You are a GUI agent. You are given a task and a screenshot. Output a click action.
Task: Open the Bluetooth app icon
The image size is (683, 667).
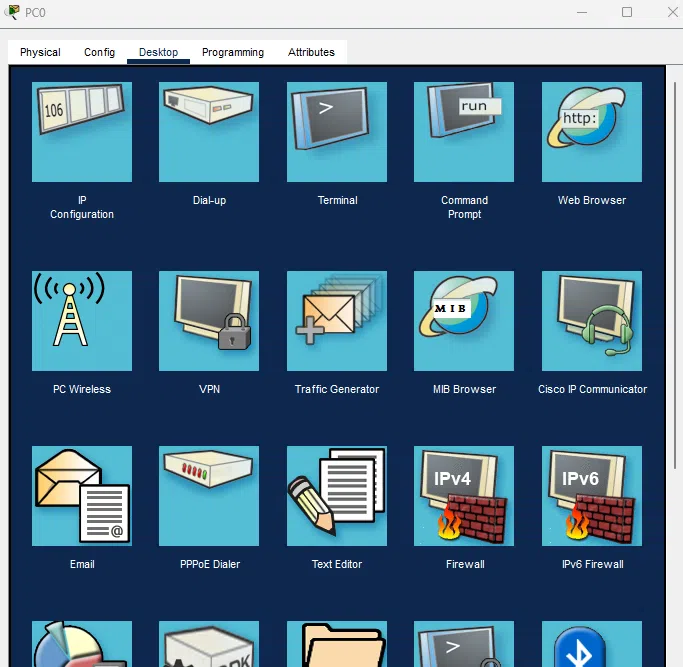[x=592, y=644]
